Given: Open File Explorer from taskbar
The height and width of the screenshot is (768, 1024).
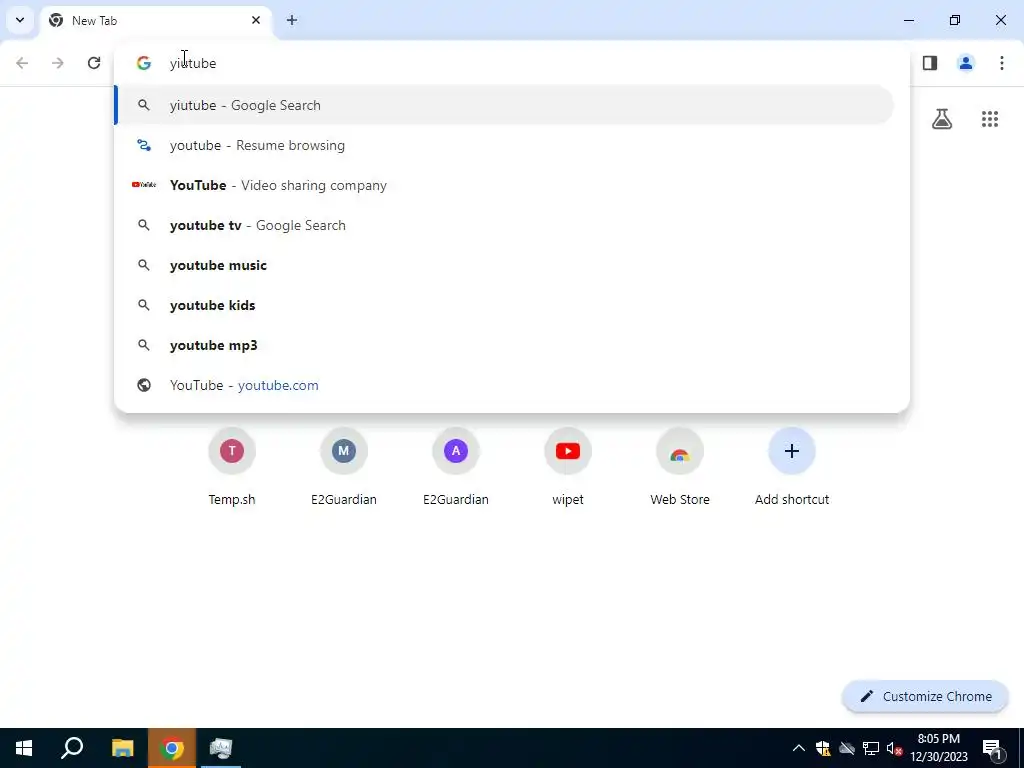Looking at the screenshot, I should click(x=122, y=748).
